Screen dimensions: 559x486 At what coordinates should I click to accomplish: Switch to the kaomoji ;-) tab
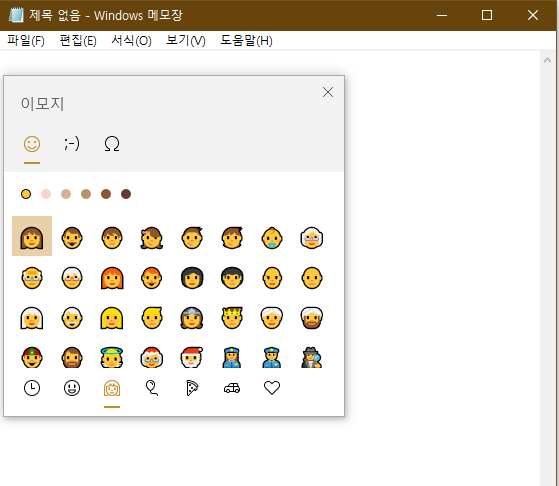tap(72, 144)
